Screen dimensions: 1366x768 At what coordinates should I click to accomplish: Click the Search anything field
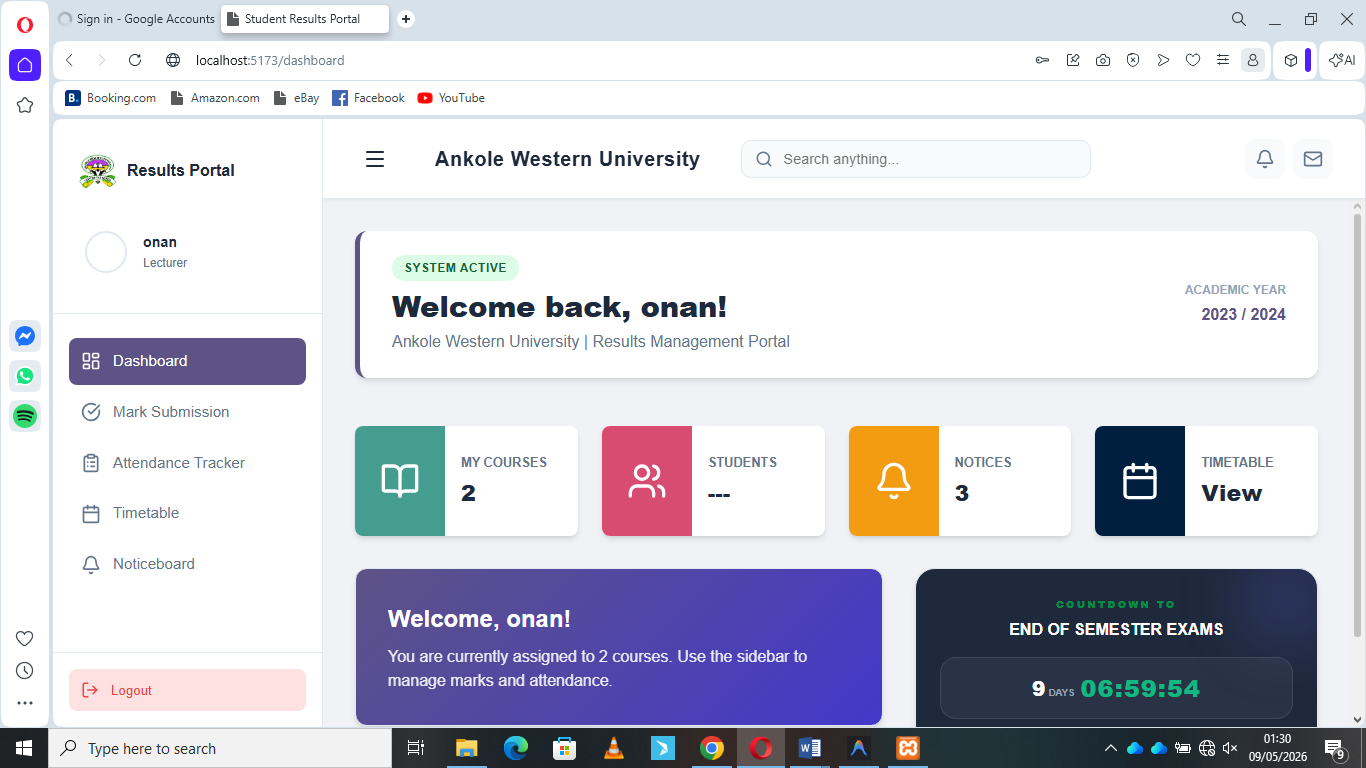pyautogui.click(x=916, y=159)
